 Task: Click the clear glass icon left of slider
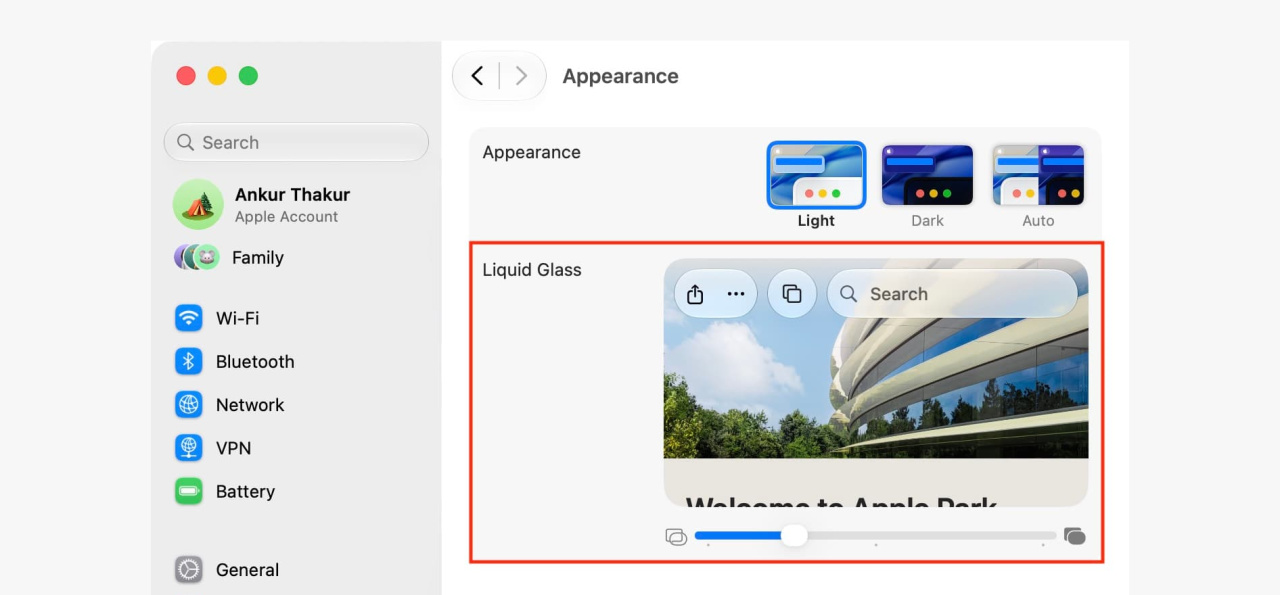pos(676,537)
